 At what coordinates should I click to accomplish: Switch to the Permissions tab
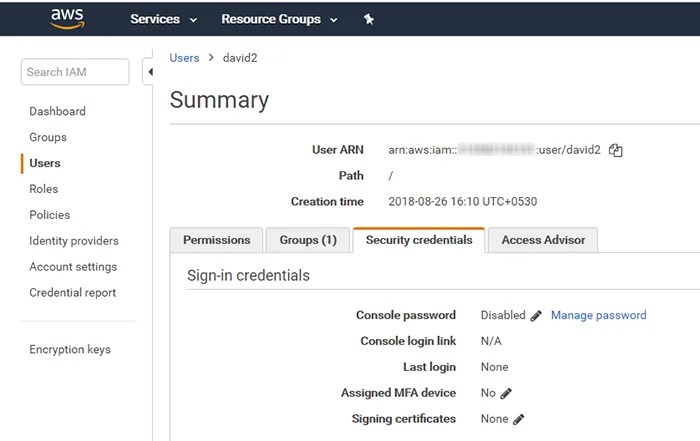pyautogui.click(x=217, y=240)
